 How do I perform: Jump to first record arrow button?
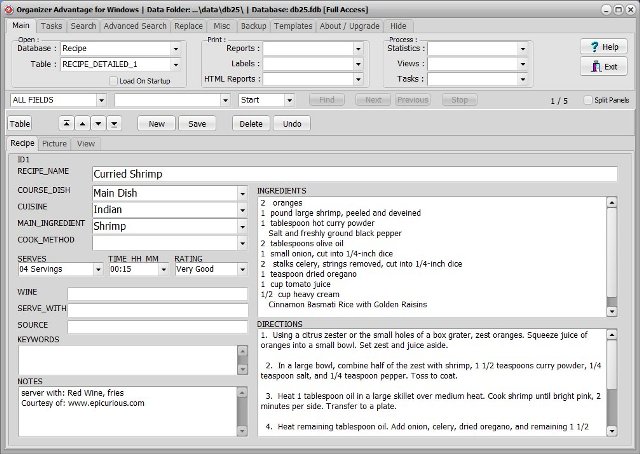pos(66,123)
